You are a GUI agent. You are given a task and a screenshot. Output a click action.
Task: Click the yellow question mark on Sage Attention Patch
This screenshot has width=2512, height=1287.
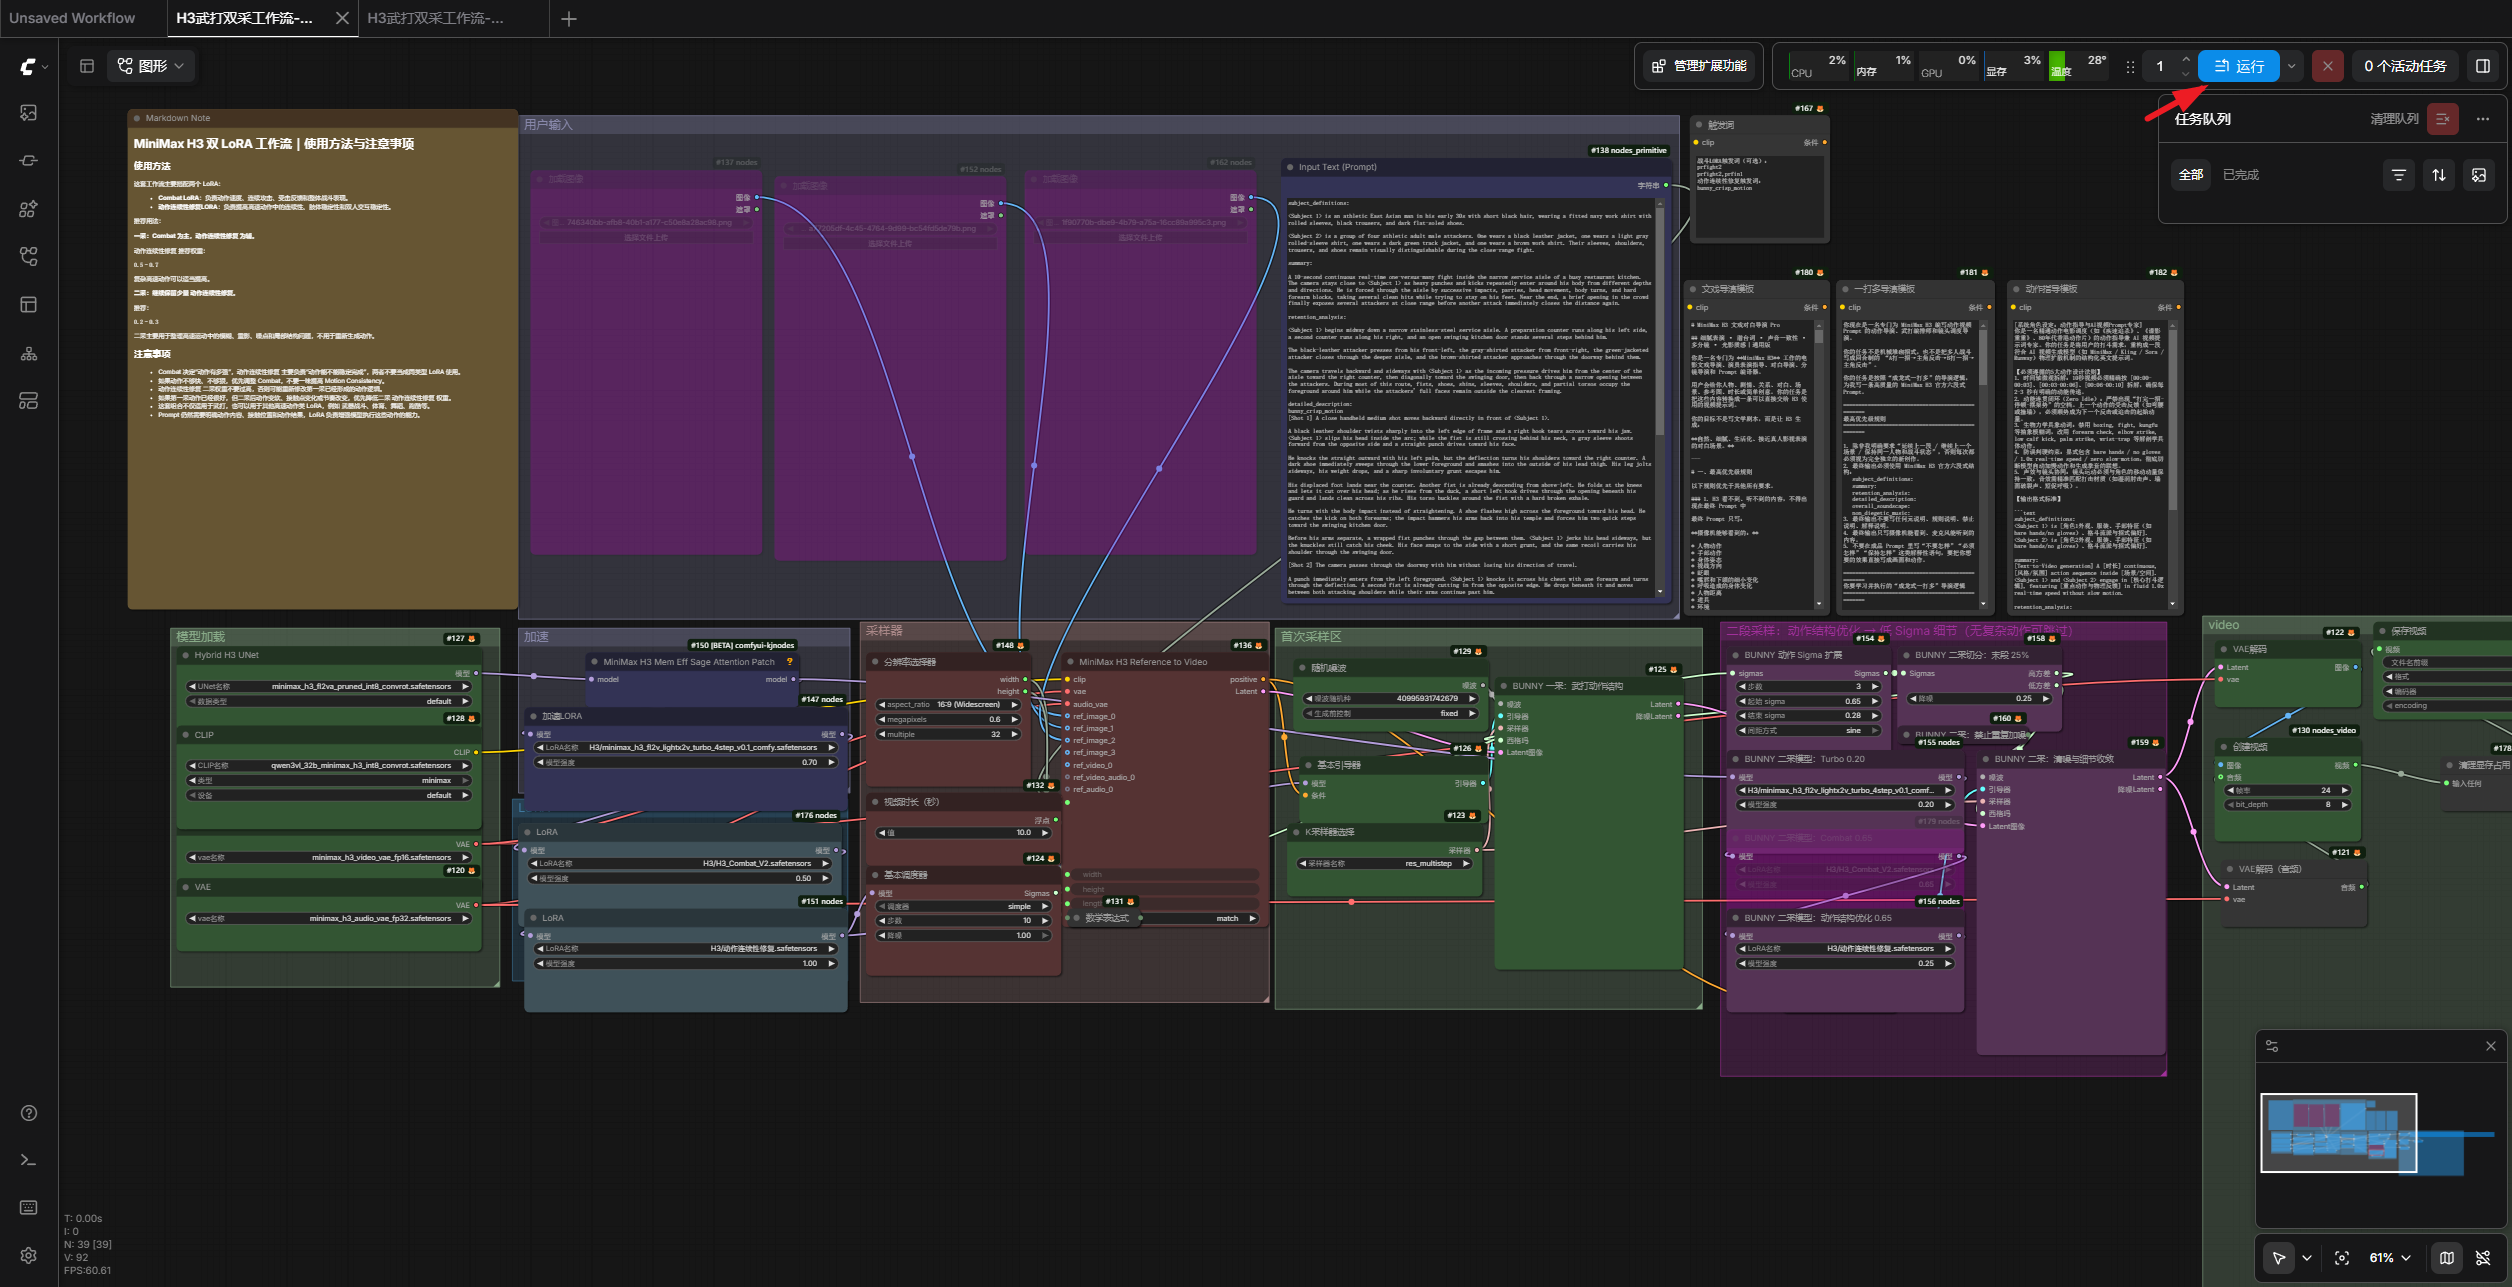pyautogui.click(x=790, y=662)
